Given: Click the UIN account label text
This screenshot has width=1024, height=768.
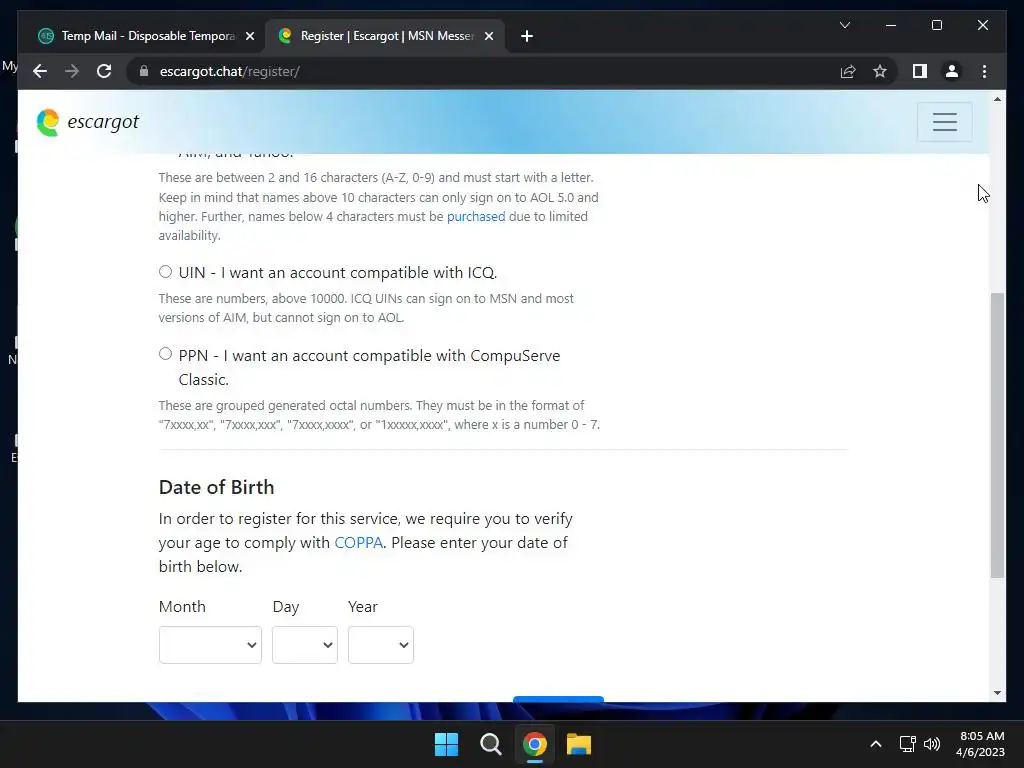Looking at the screenshot, I should point(338,272).
